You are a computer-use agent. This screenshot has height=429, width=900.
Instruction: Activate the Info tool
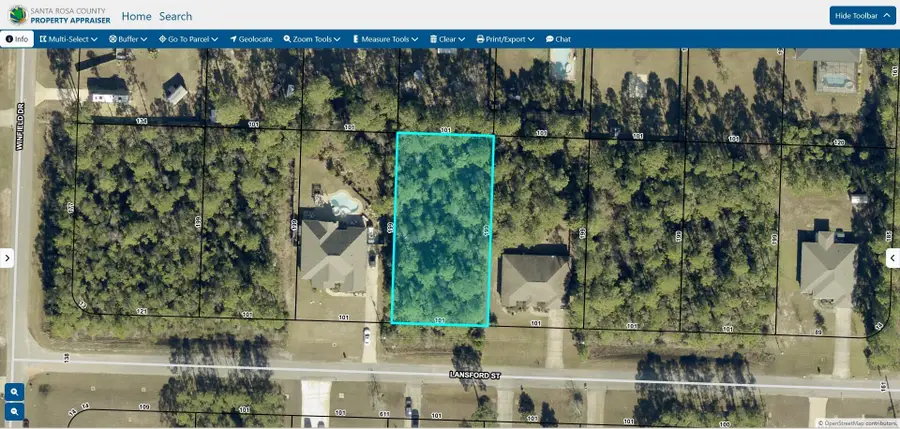17,39
